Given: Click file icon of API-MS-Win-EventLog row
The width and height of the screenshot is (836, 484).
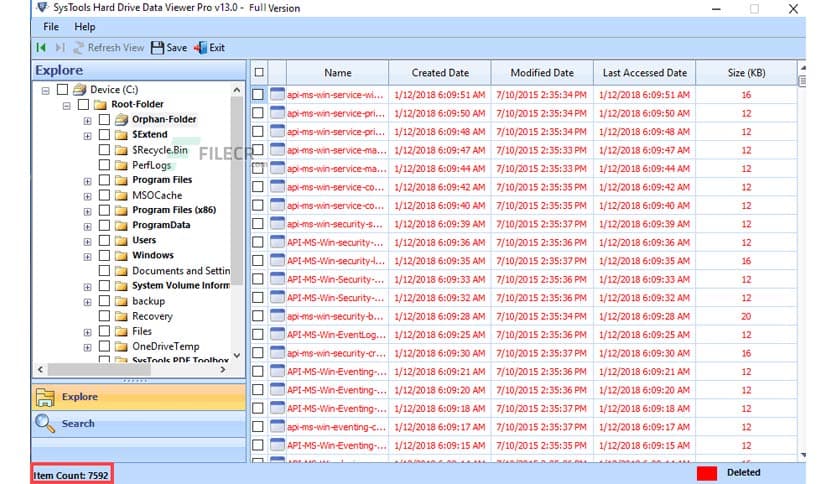Looking at the screenshot, I should pos(277,334).
